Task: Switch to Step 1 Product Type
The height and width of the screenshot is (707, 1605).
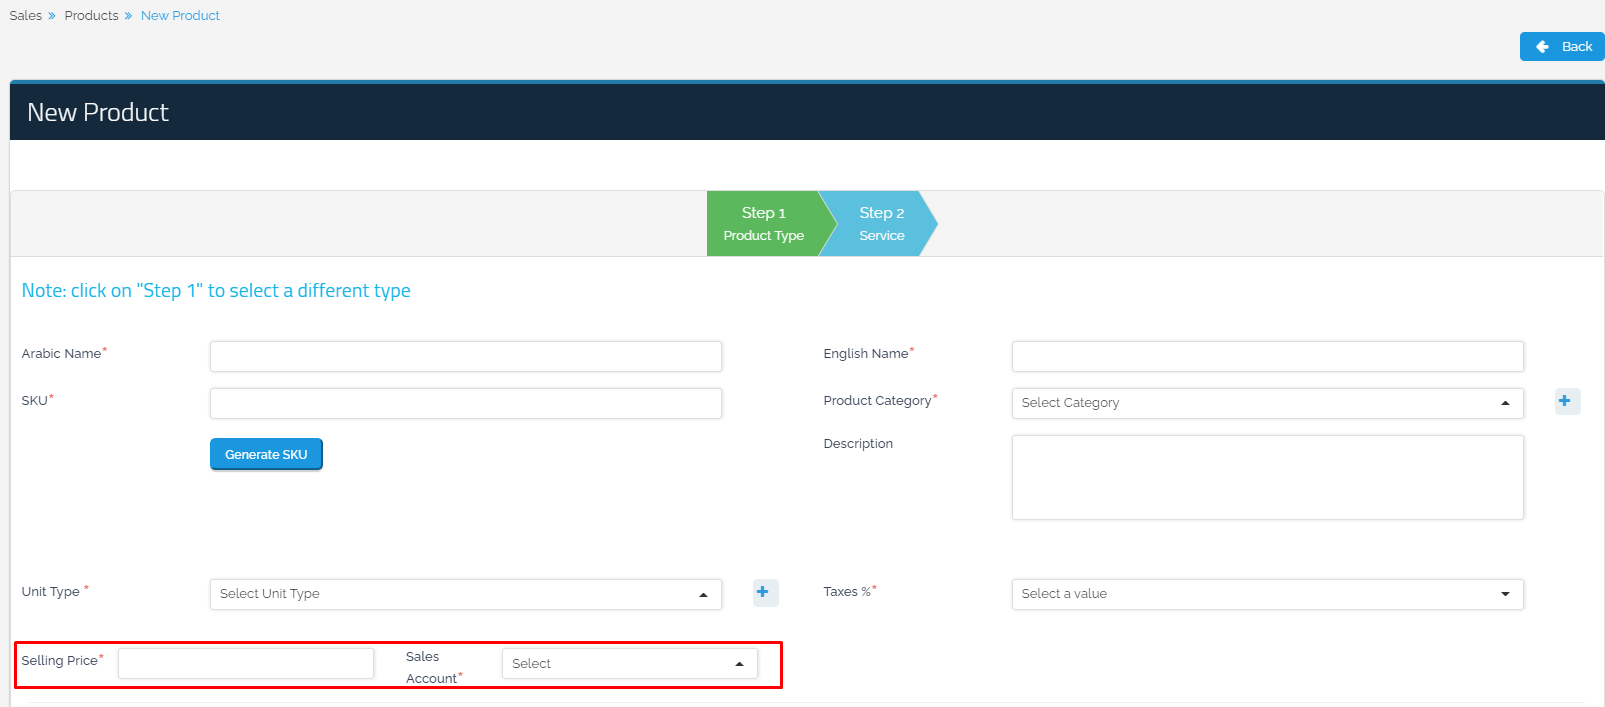Action: click(x=763, y=224)
